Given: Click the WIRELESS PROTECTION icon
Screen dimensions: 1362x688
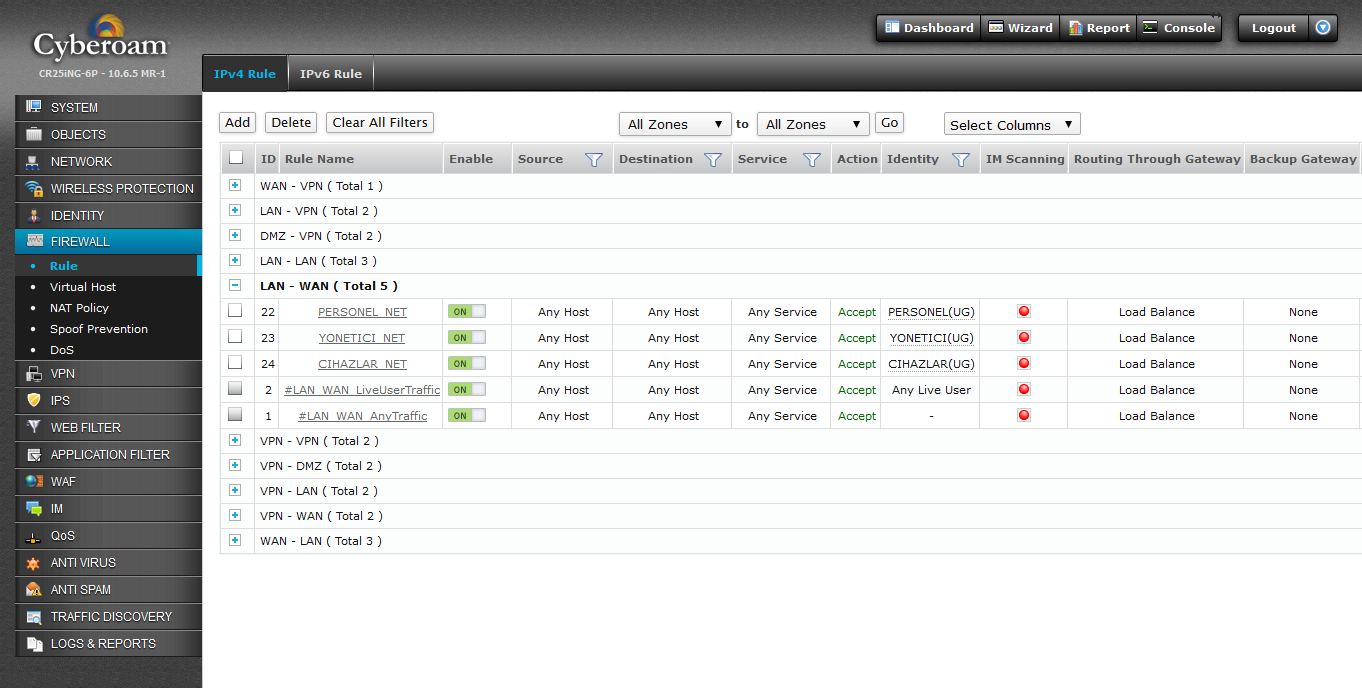Looking at the screenshot, I should point(34,188).
